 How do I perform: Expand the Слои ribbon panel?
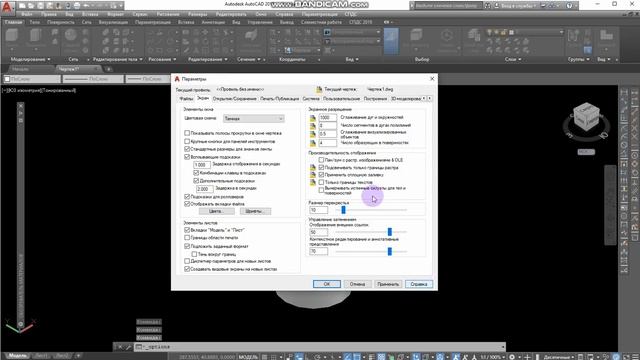tap(513, 59)
